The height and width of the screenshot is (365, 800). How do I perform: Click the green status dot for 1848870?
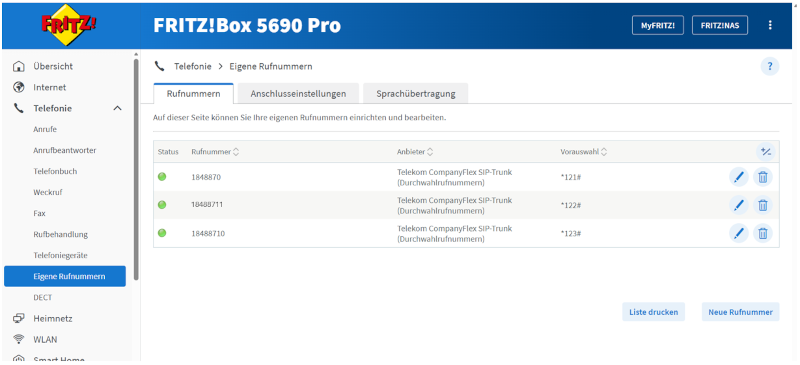[162, 177]
